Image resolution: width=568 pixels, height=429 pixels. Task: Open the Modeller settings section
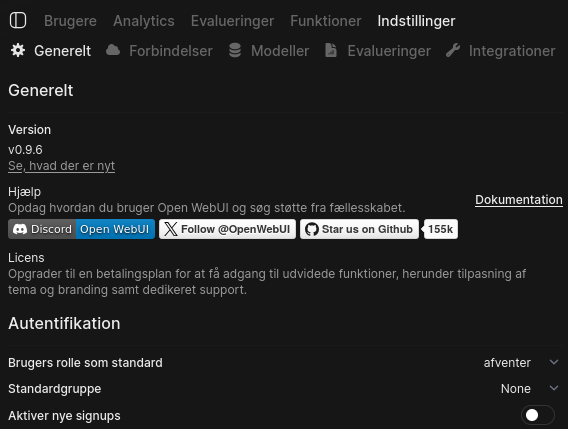pyautogui.click(x=269, y=51)
